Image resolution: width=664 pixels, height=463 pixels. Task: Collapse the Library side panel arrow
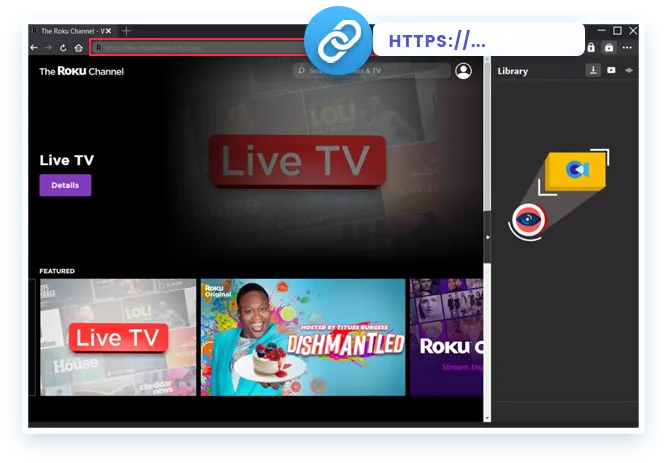[487, 237]
